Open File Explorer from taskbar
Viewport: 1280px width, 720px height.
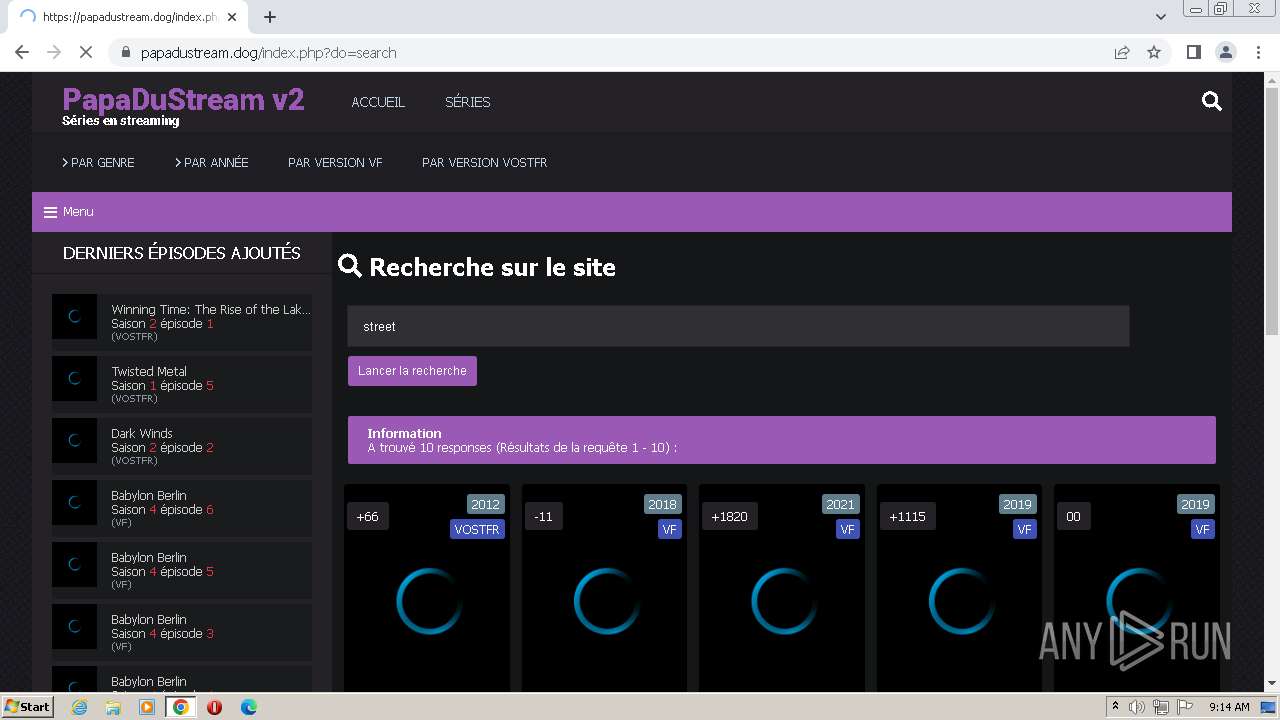pos(113,707)
